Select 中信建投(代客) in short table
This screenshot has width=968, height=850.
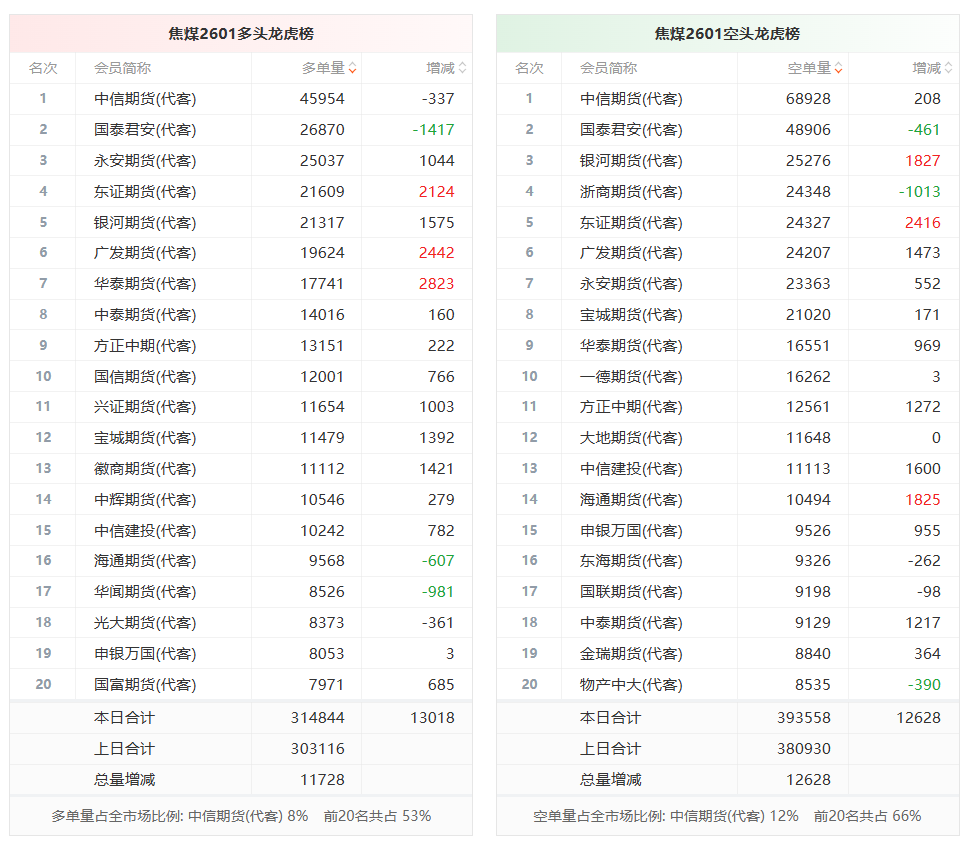coord(631,469)
